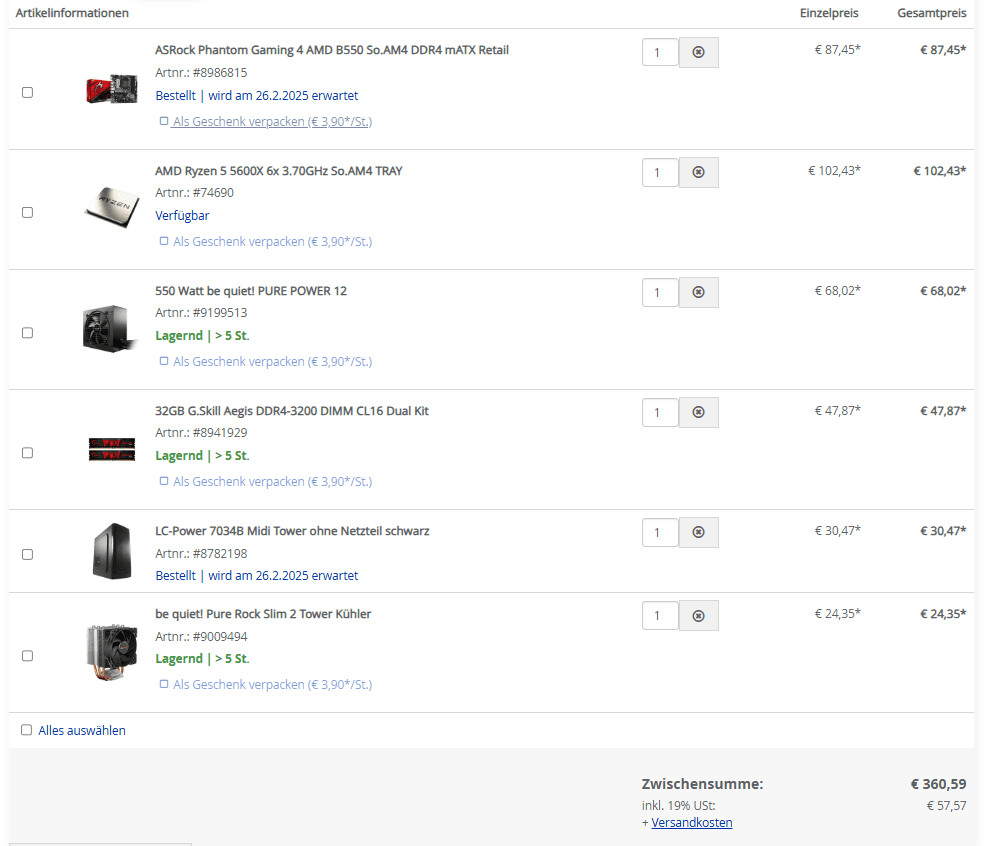985x846 pixels.
Task: Enable gift wrapping for G.Skill Aegis RAM
Action: (164, 481)
